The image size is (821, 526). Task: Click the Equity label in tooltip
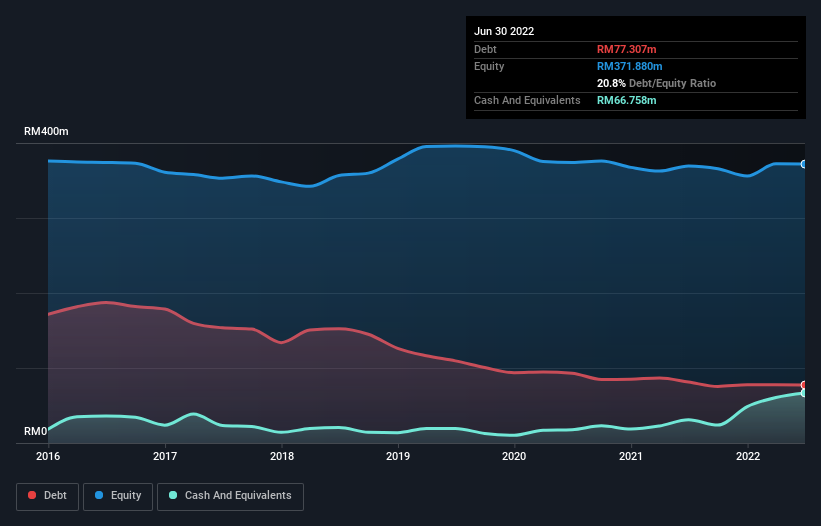(x=489, y=66)
